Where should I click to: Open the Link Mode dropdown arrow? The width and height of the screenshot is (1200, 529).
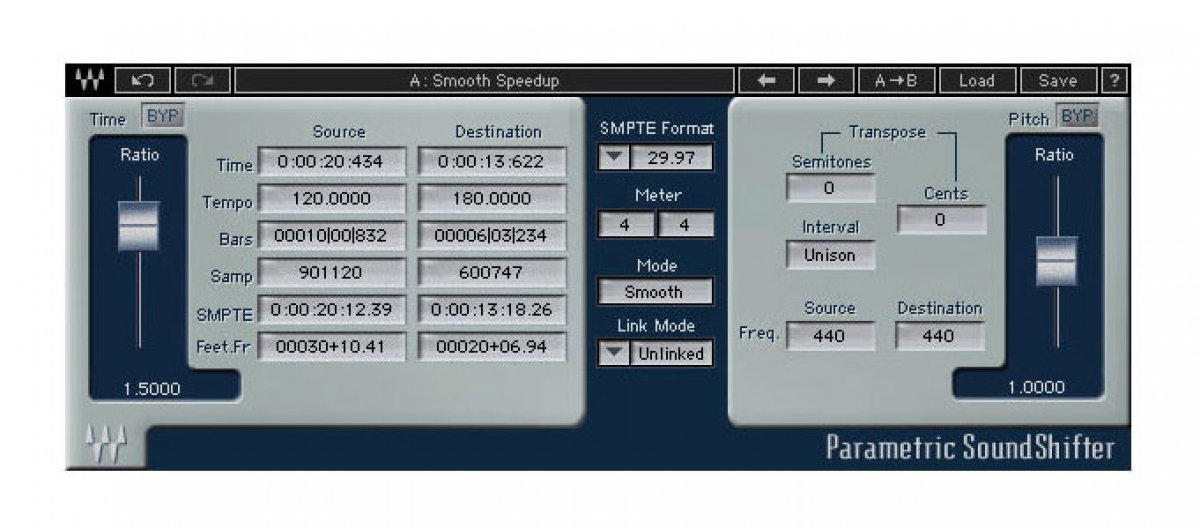[615, 353]
